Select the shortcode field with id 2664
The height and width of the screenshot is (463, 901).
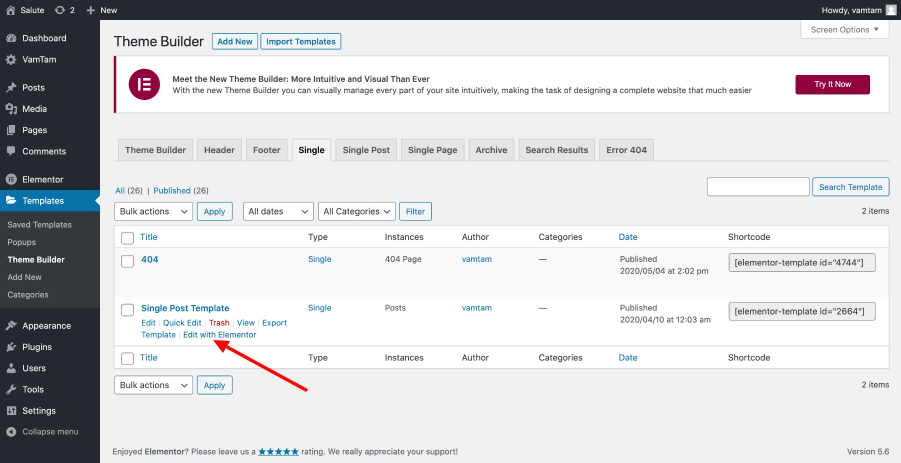[802, 311]
